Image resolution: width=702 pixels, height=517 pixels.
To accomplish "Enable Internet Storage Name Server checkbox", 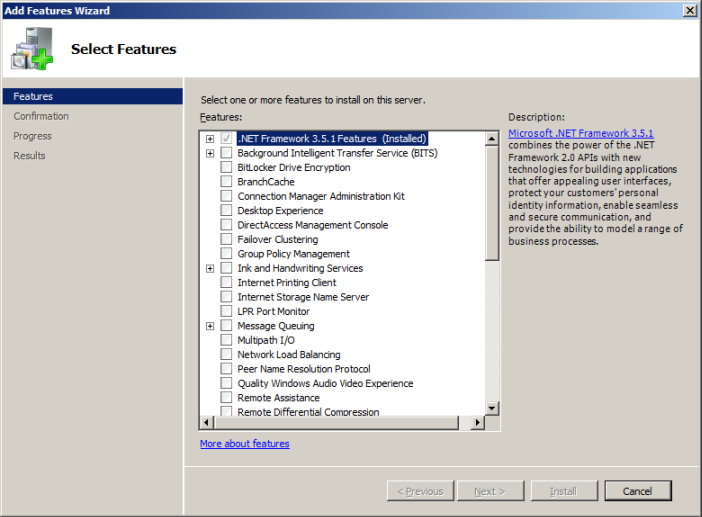I will coord(226,297).
